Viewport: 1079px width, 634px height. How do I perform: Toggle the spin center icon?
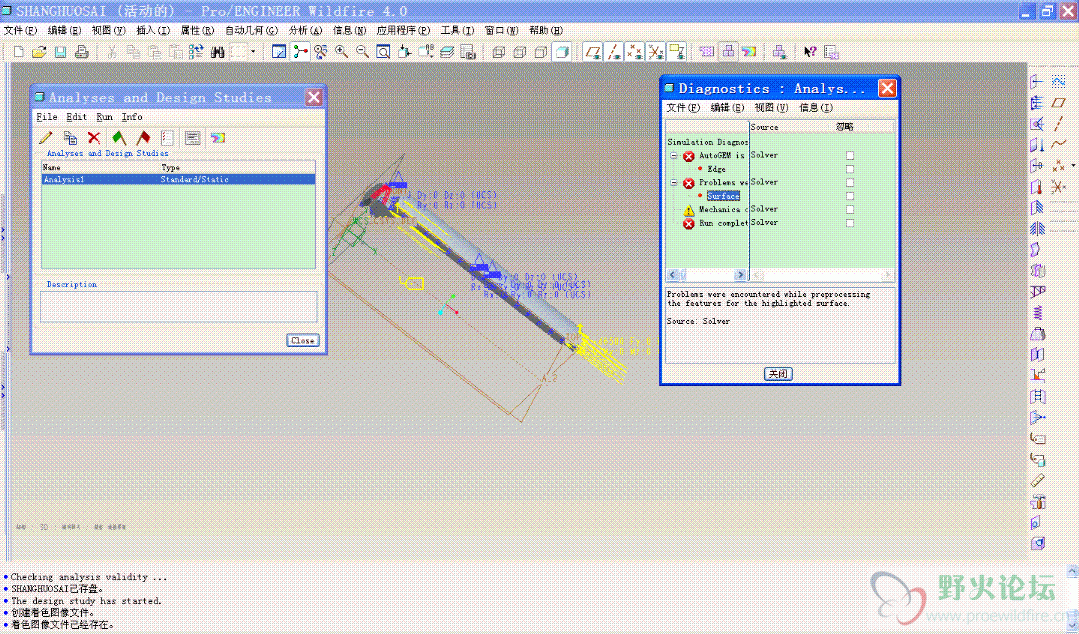point(300,52)
